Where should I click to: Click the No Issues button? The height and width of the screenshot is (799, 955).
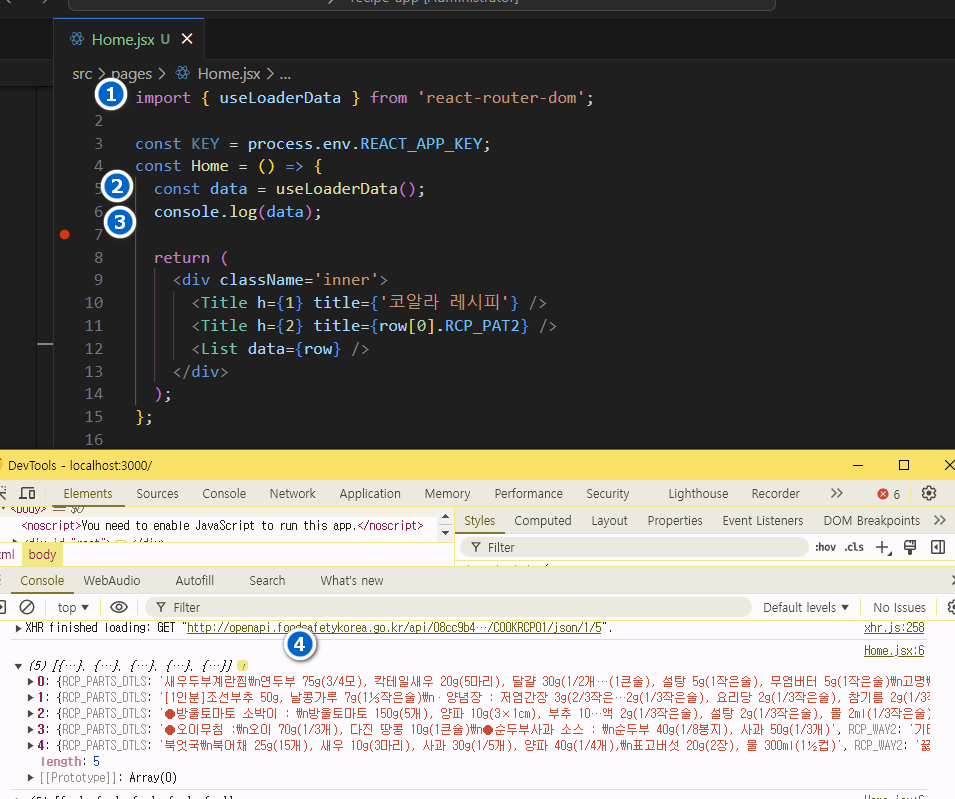[x=899, y=607]
